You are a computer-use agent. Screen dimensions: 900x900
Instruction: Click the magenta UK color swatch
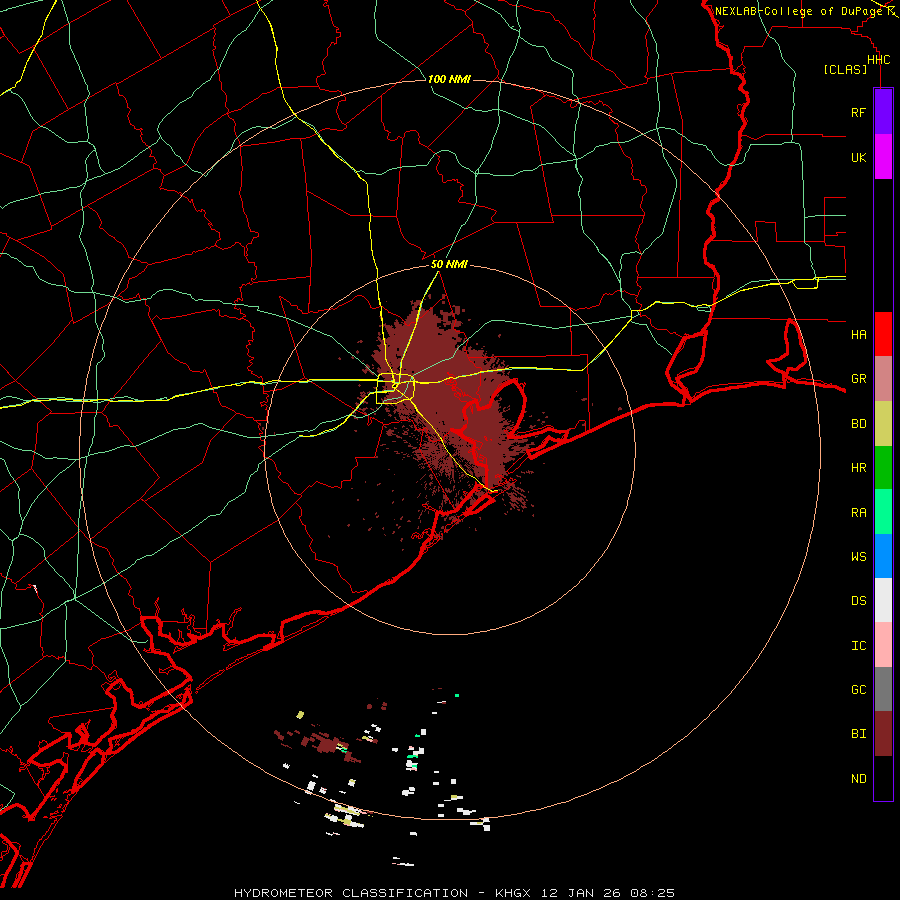click(883, 157)
